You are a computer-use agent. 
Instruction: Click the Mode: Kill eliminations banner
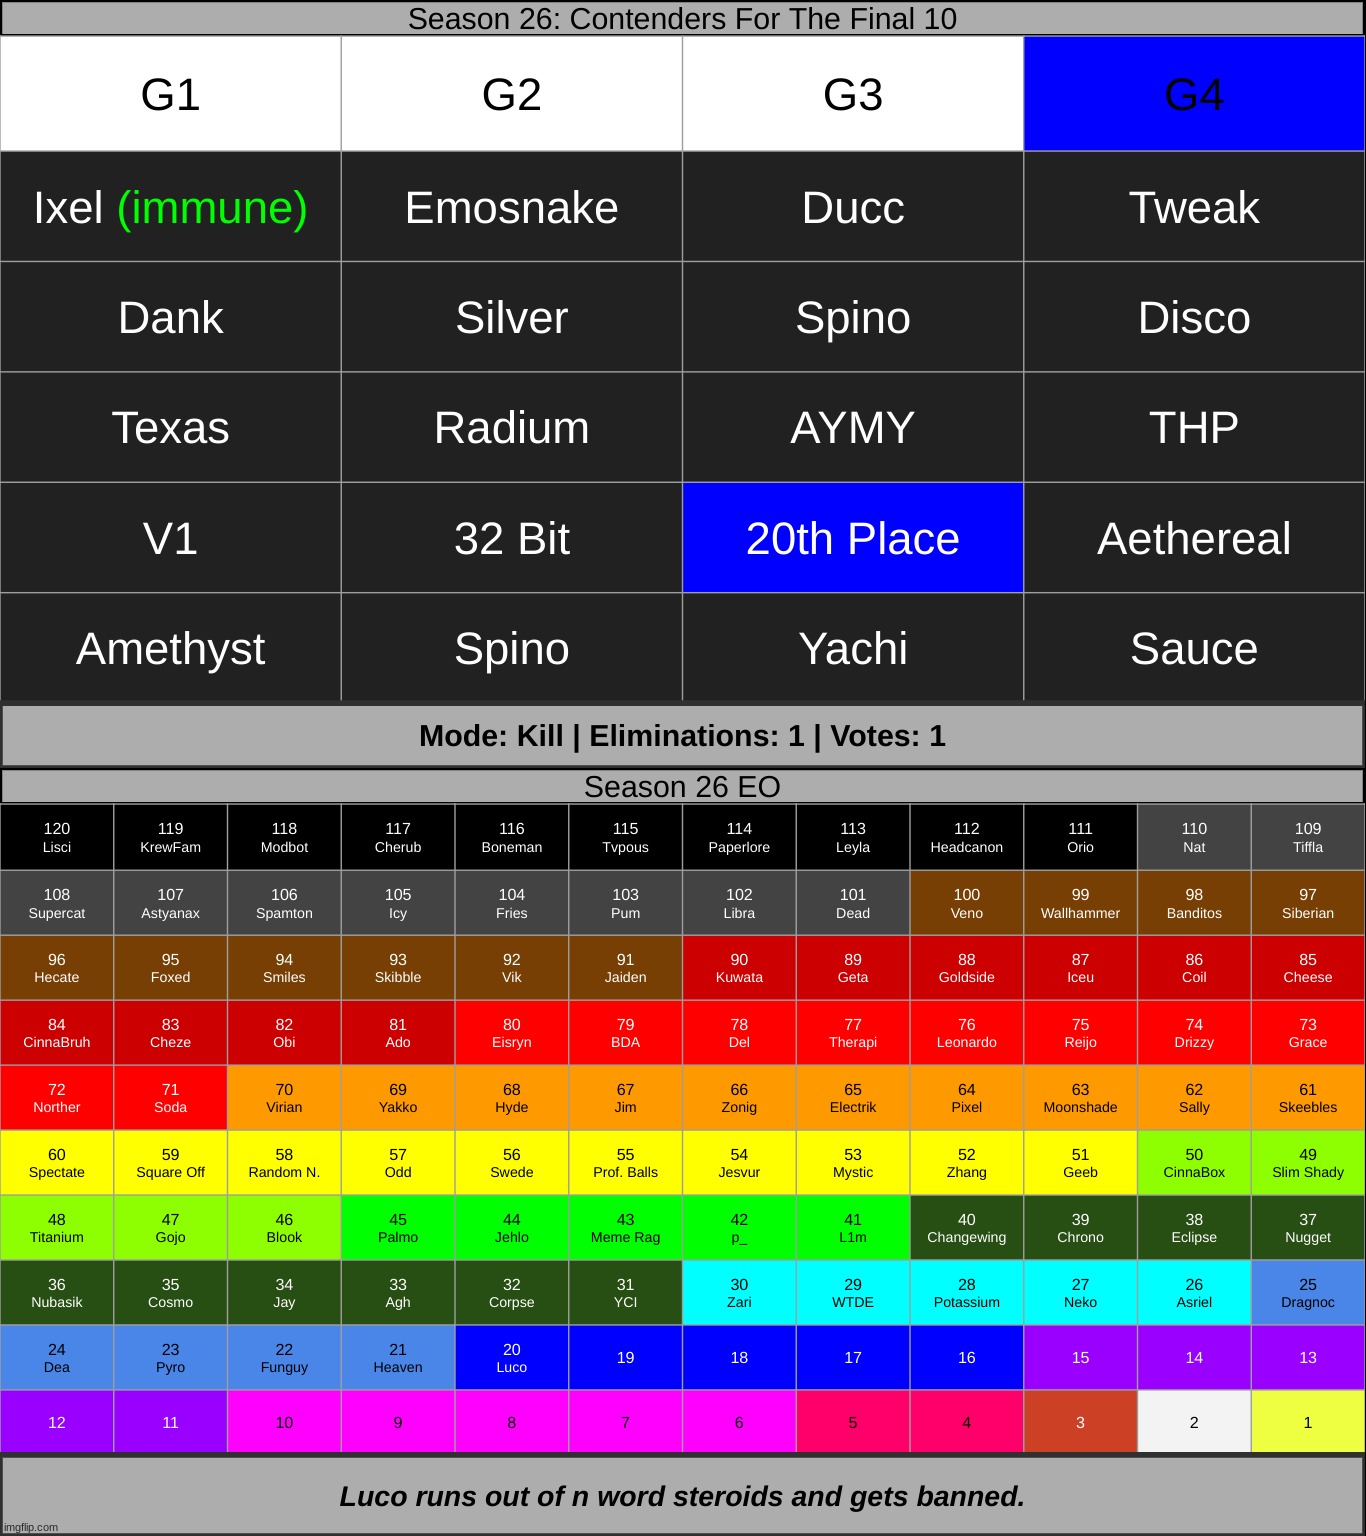tap(682, 736)
